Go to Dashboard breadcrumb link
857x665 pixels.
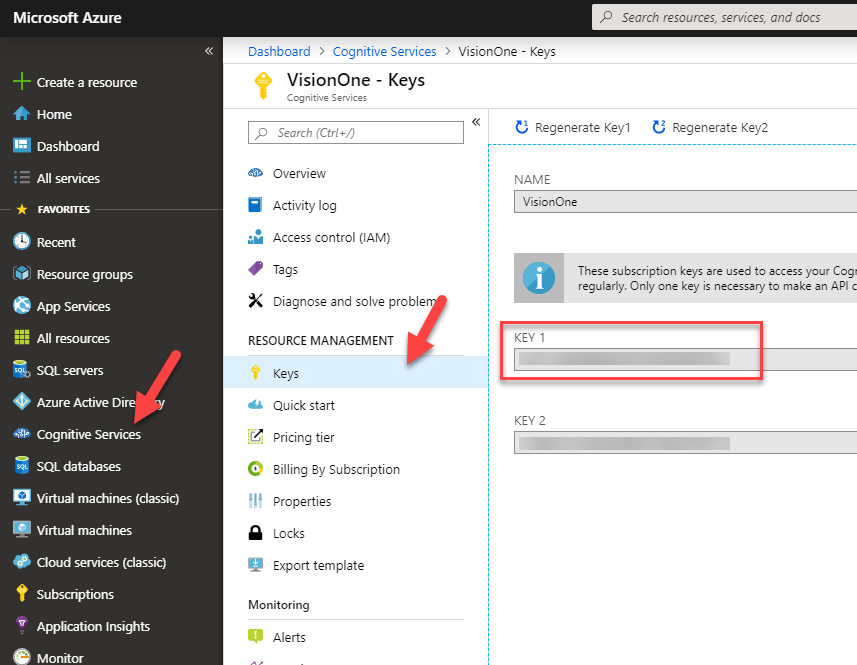pos(279,51)
